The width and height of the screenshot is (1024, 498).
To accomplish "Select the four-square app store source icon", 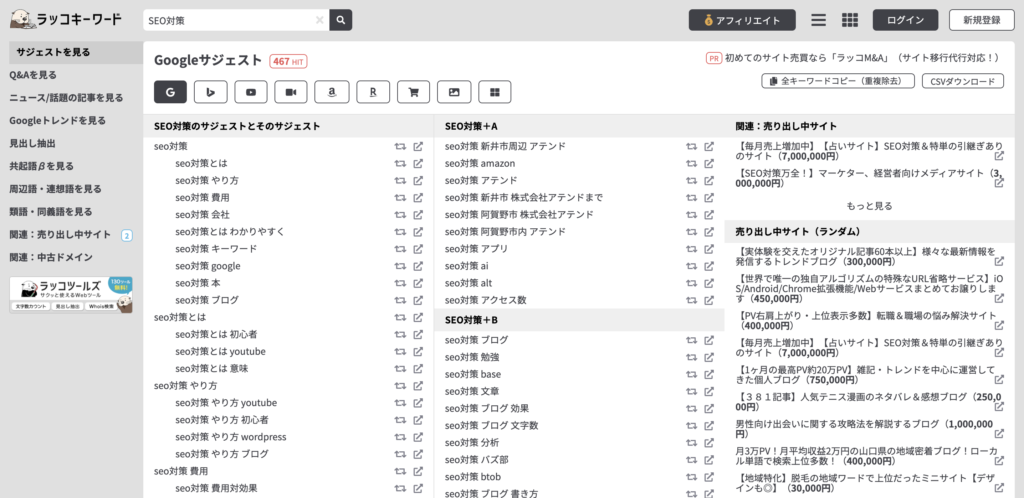I will pyautogui.click(x=495, y=92).
